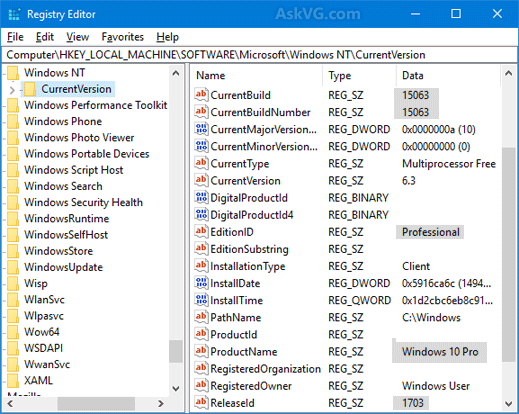Click the CurrentType string icon

(x=201, y=163)
